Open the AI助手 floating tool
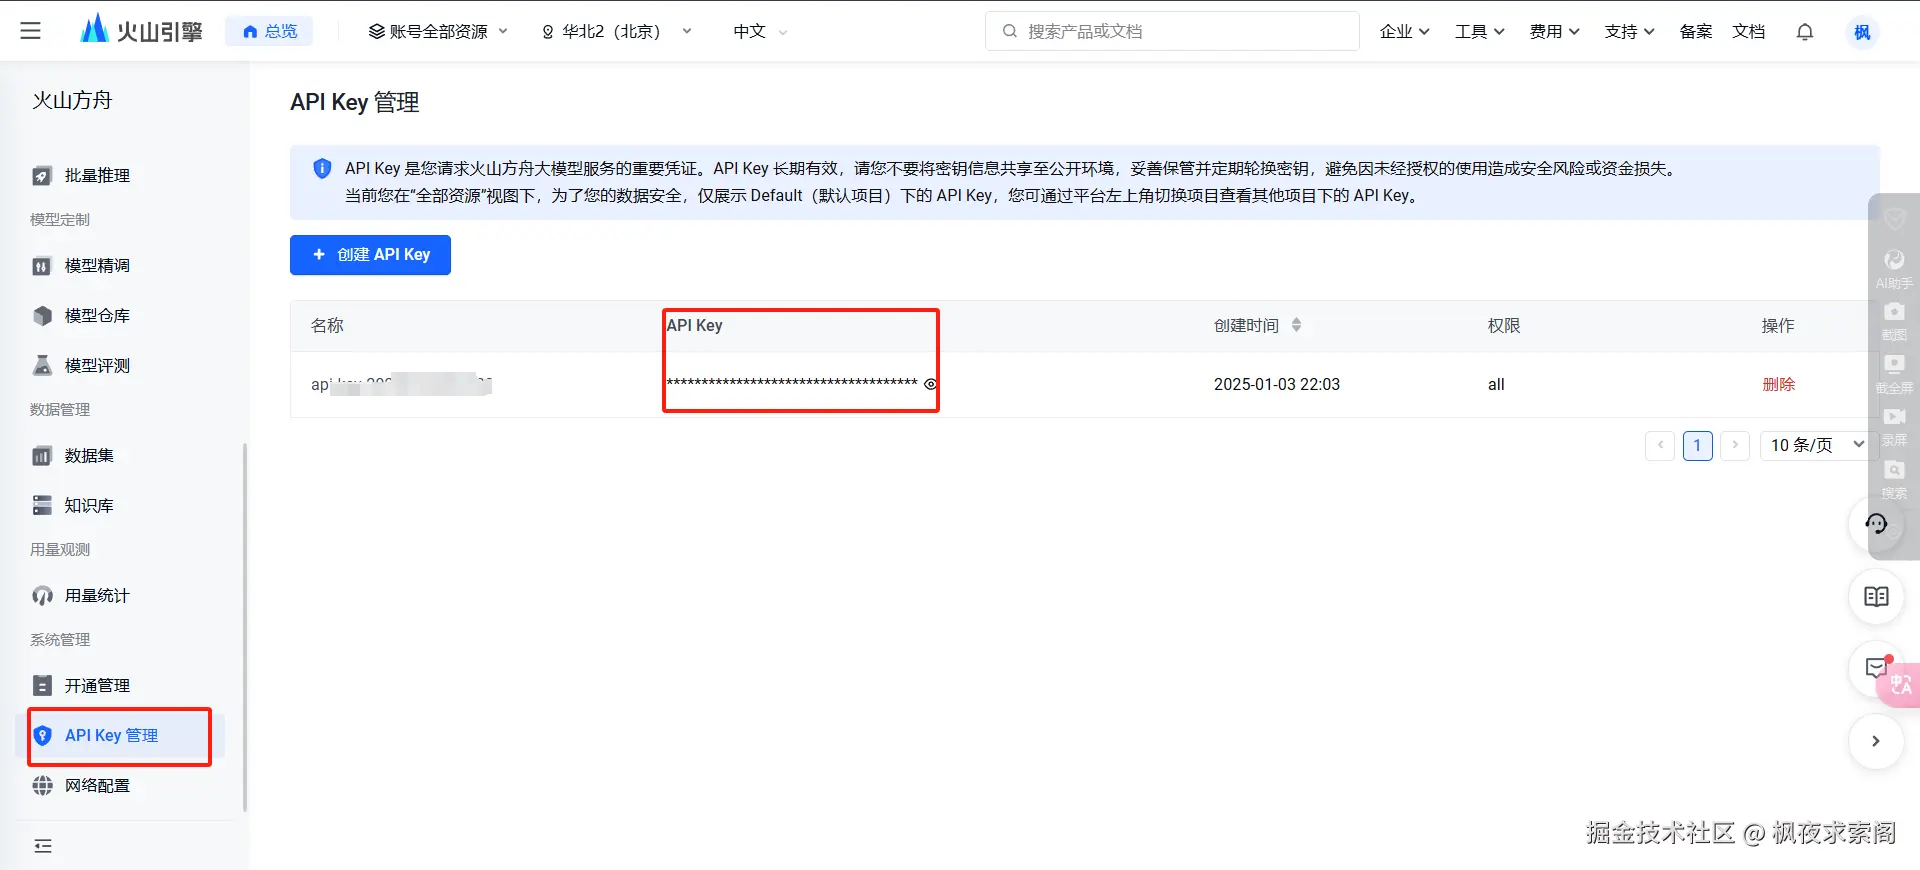 coord(1894,269)
